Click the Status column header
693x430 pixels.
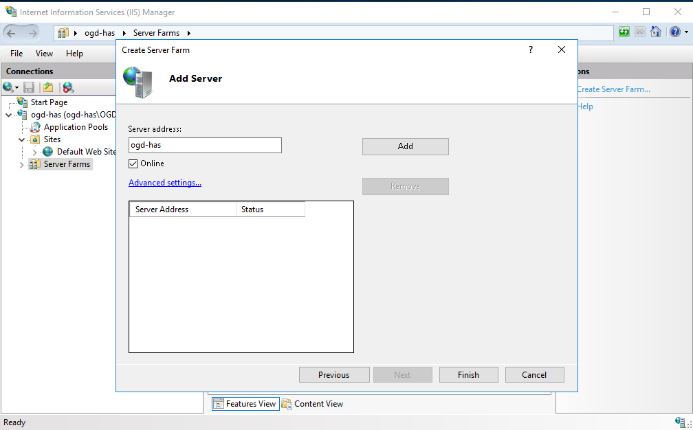pyautogui.click(x=270, y=209)
